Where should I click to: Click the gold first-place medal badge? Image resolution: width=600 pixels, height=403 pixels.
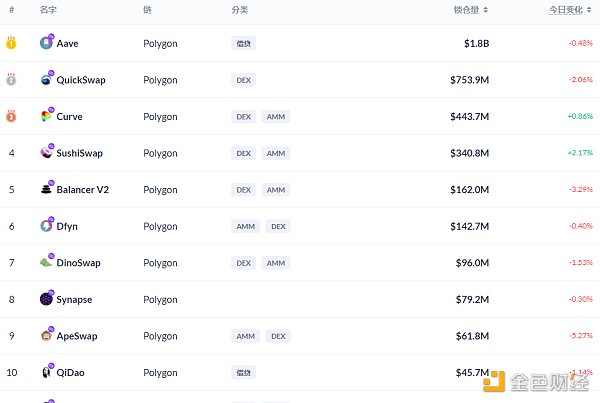(11, 43)
